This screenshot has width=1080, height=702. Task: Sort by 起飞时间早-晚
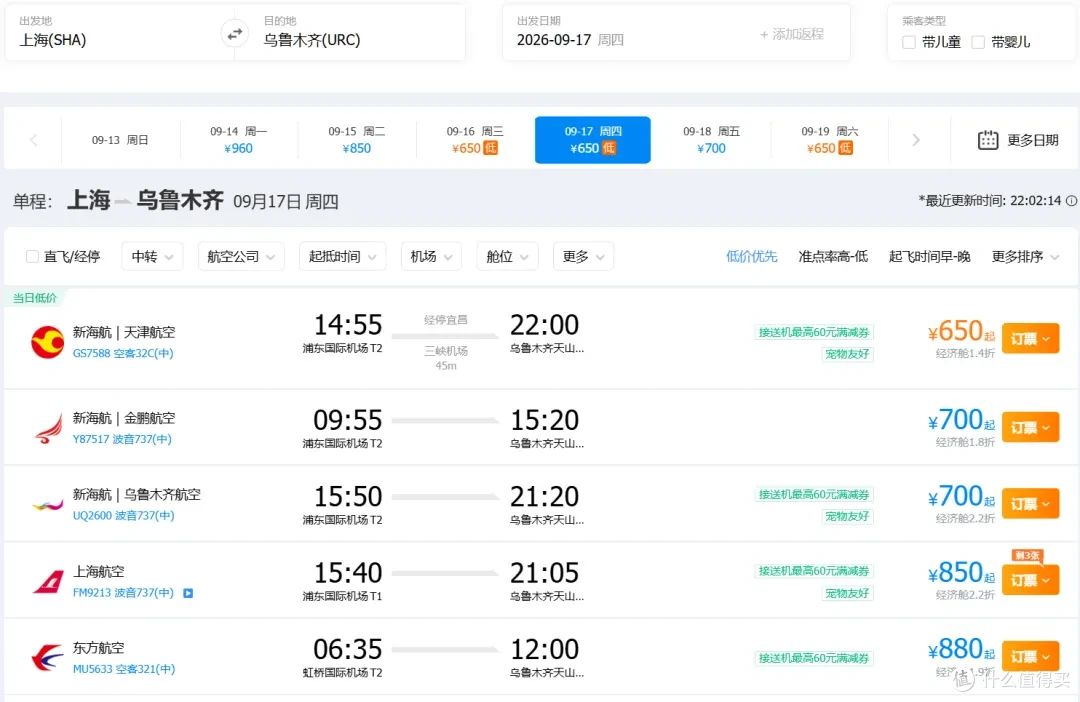[929, 256]
